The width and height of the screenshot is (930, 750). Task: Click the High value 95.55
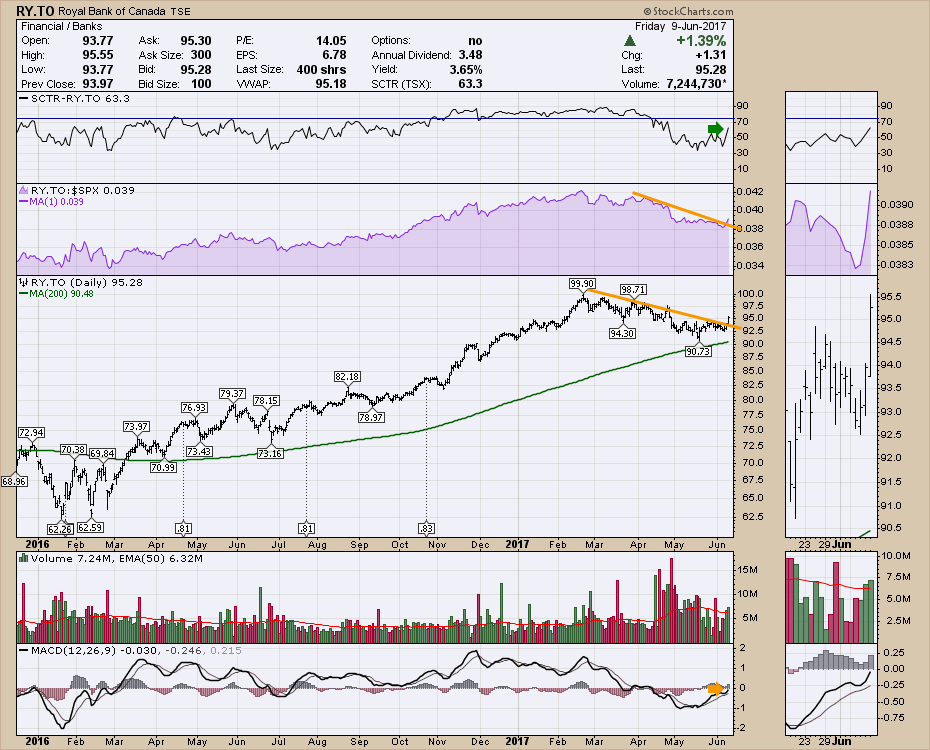click(x=97, y=55)
